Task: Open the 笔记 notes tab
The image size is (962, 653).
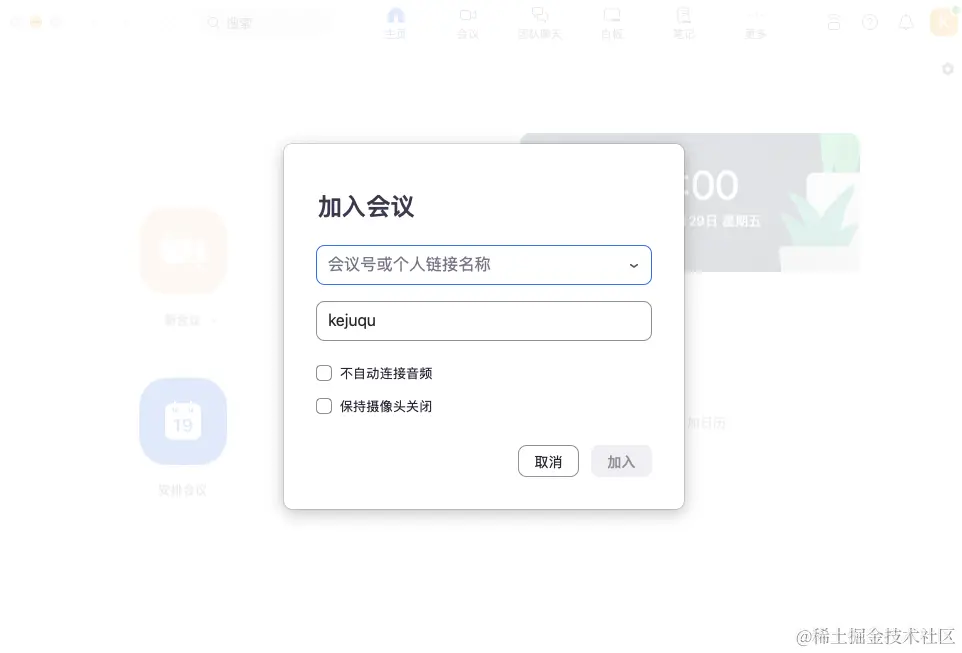Action: pos(683,23)
